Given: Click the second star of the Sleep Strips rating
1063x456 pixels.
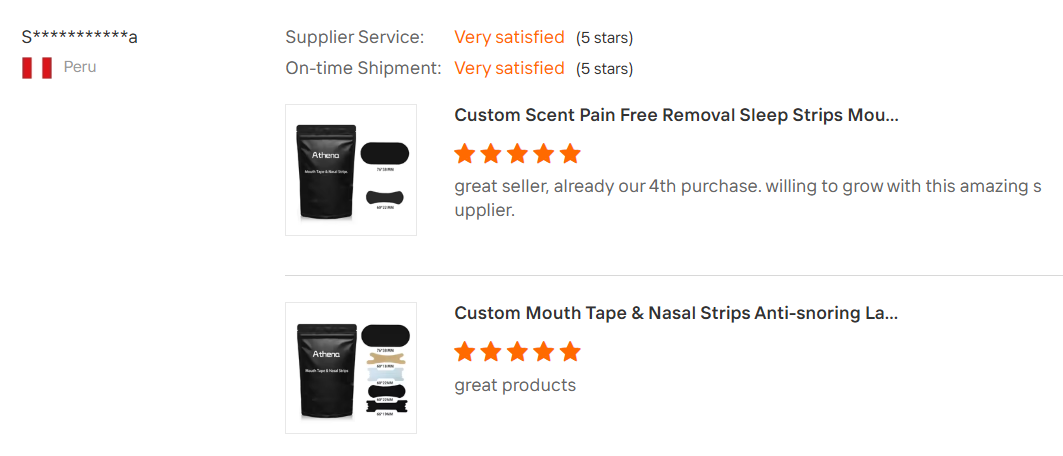Looking at the screenshot, I should (x=491, y=154).
